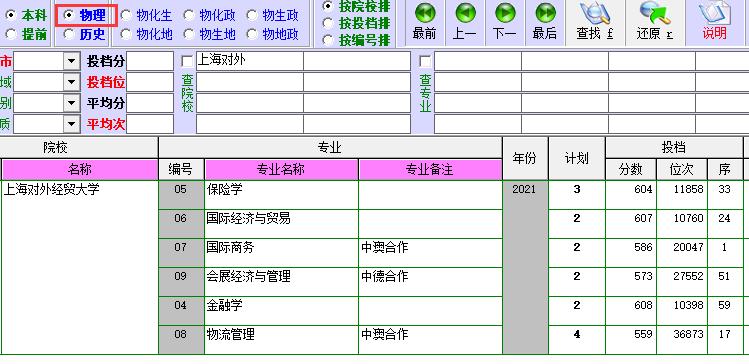749x364 pixels.
Task: Open the 说明 help instructions
Action: pos(715,22)
